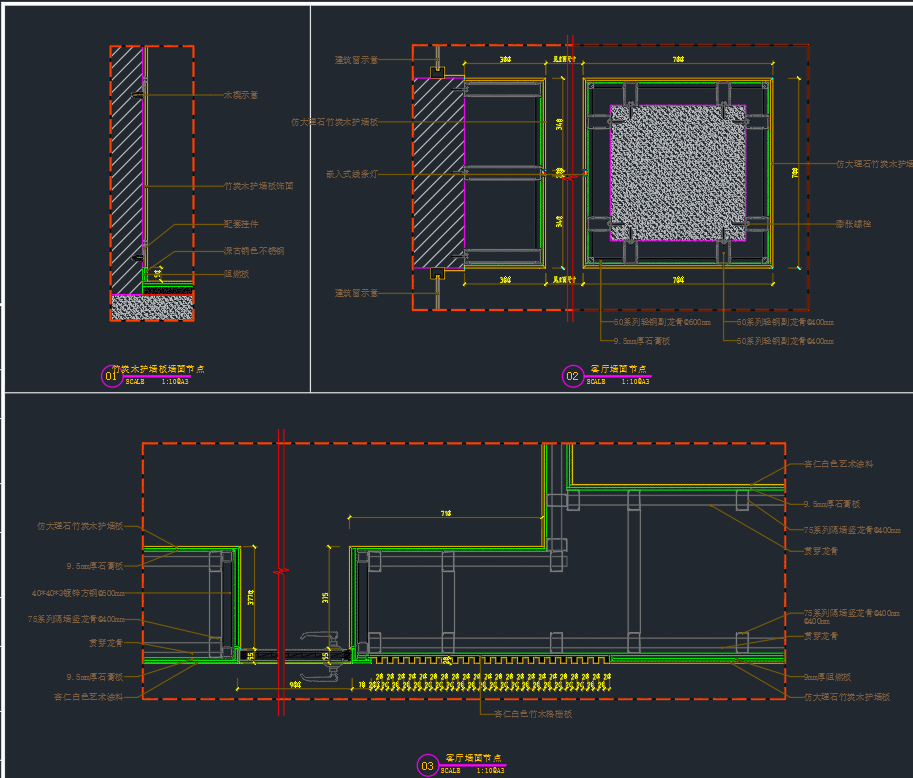
Task: Select the 杏仁白色竹木格栅板 label
Action: (x=533, y=714)
